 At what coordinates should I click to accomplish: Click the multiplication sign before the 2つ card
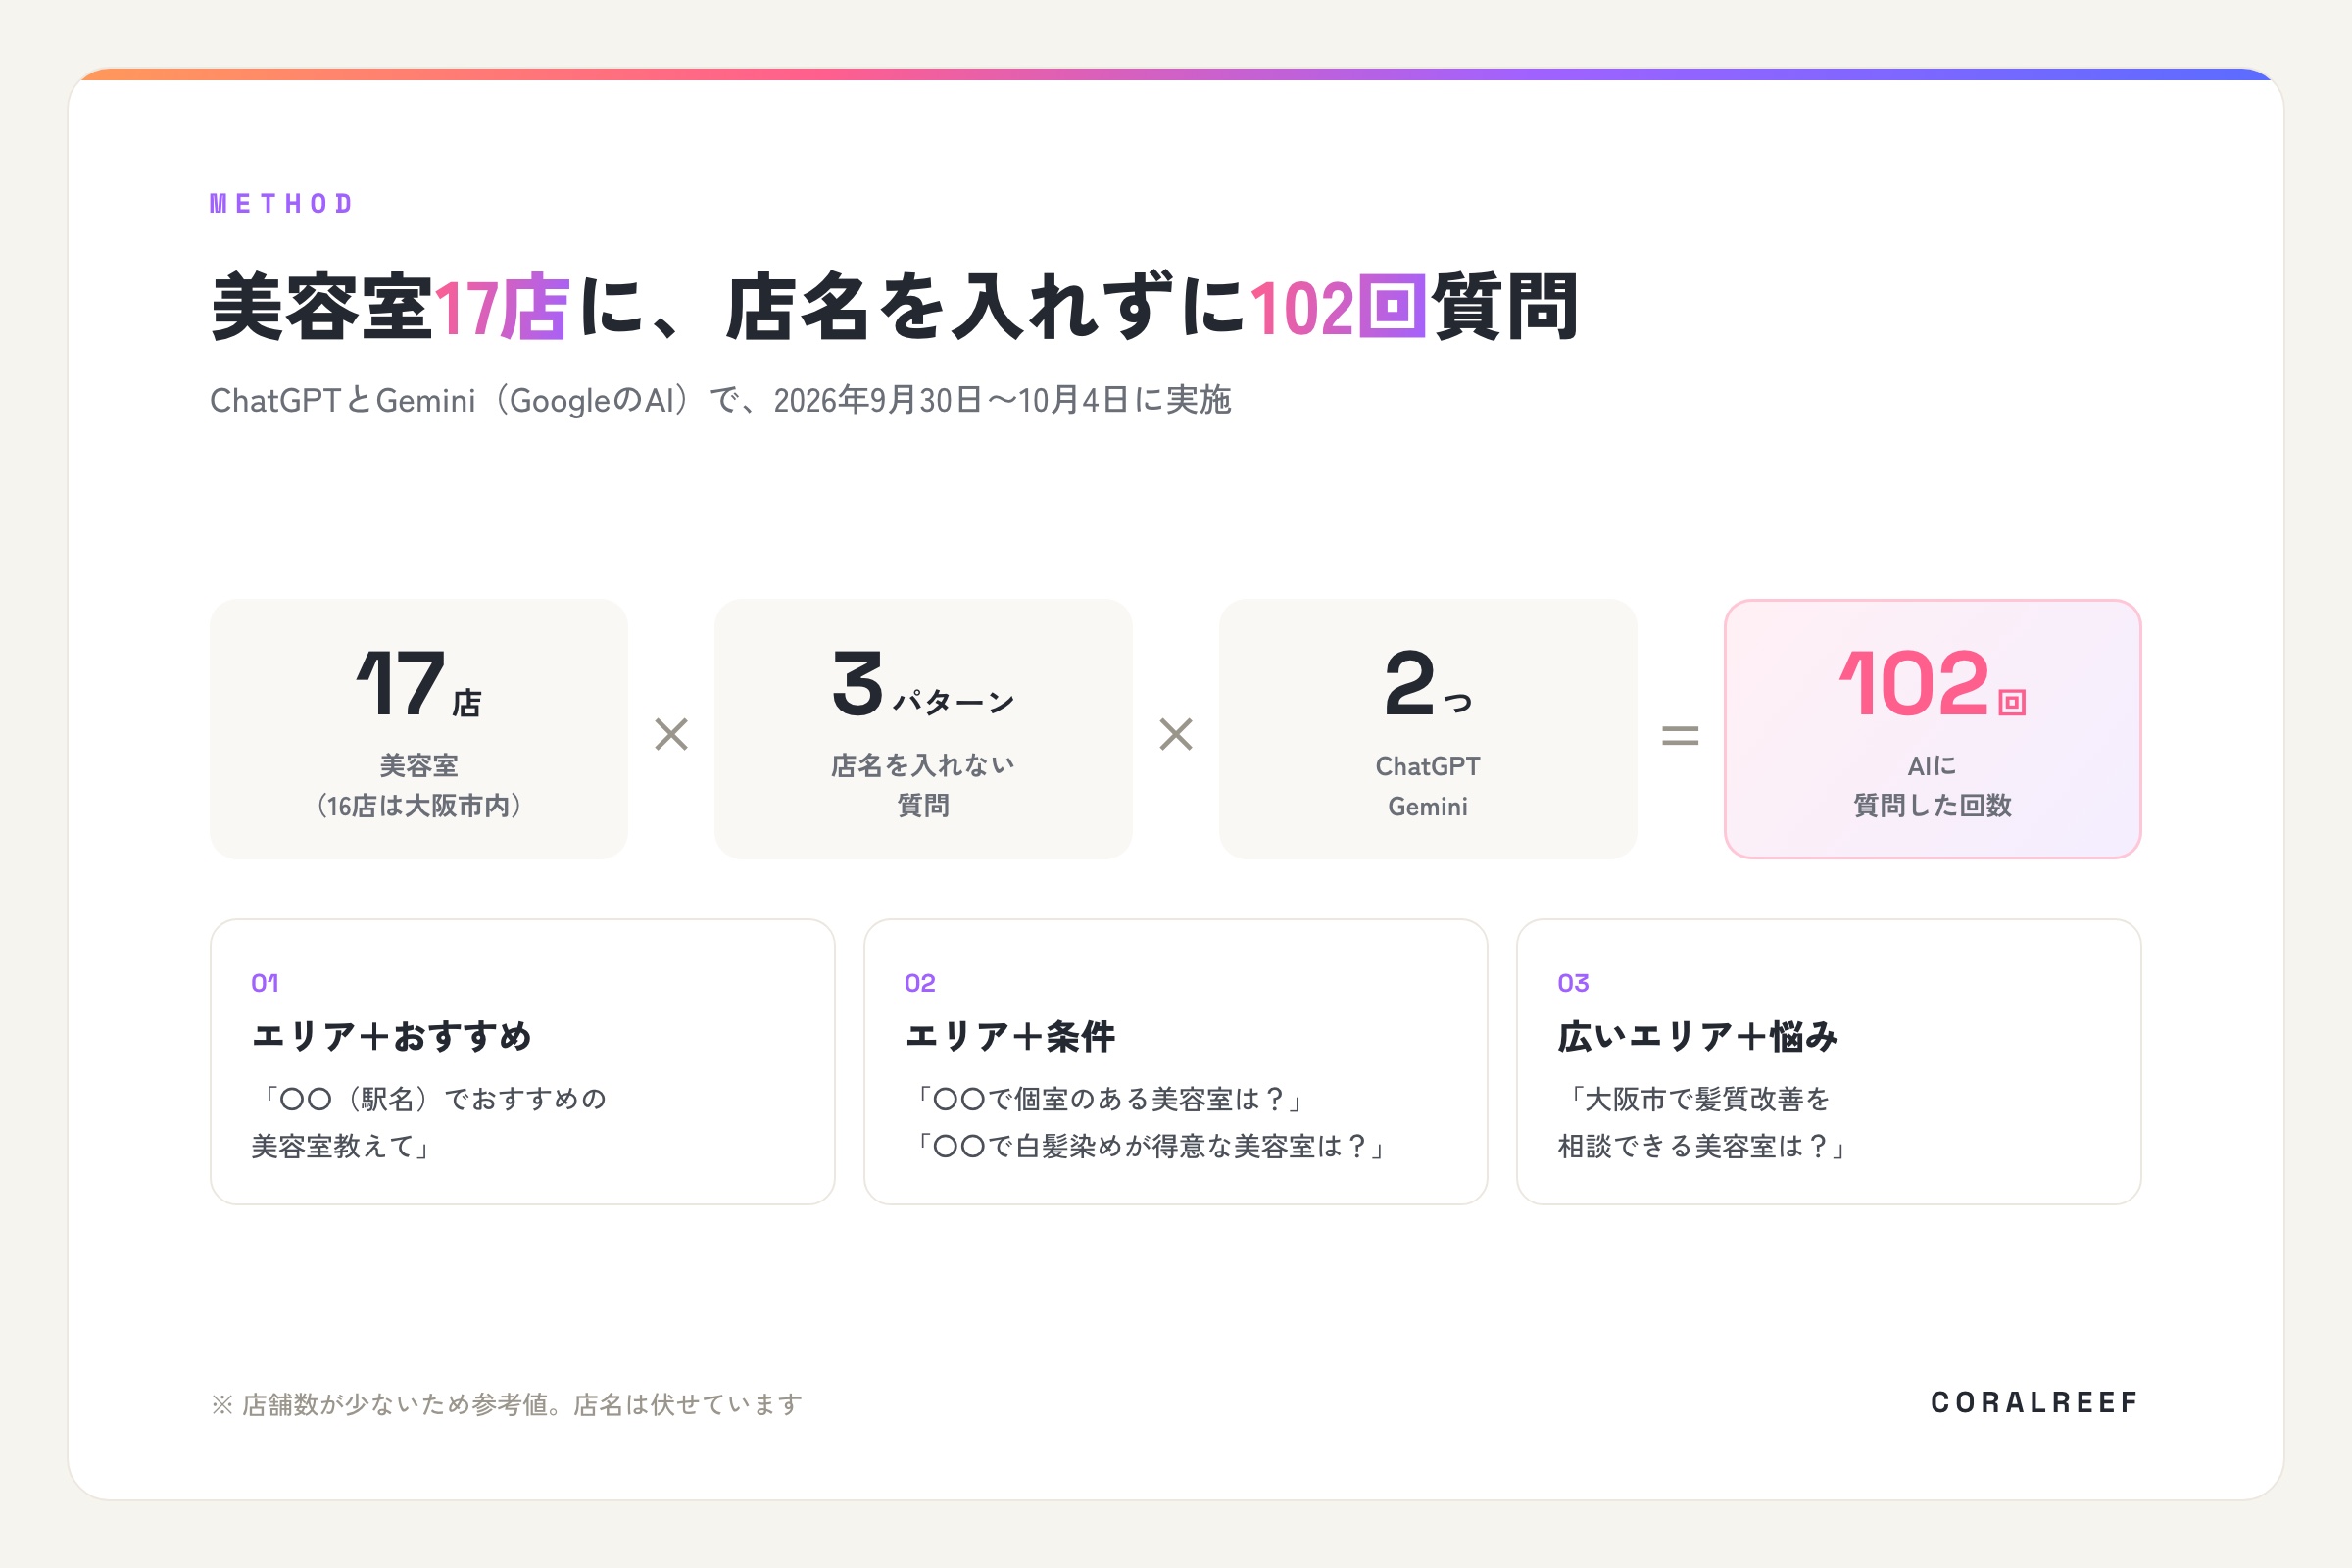(x=1176, y=734)
